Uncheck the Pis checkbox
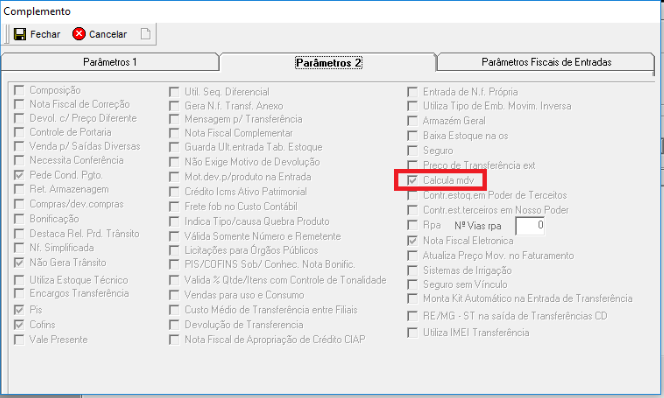664x398 pixels. 19,310
